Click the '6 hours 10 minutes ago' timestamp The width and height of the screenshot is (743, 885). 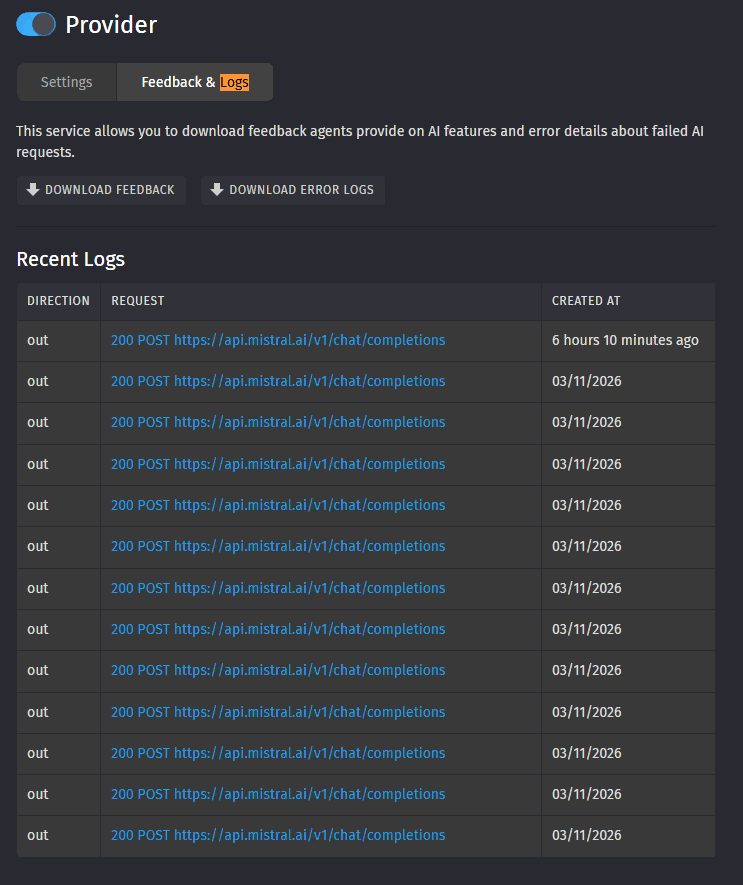point(625,340)
